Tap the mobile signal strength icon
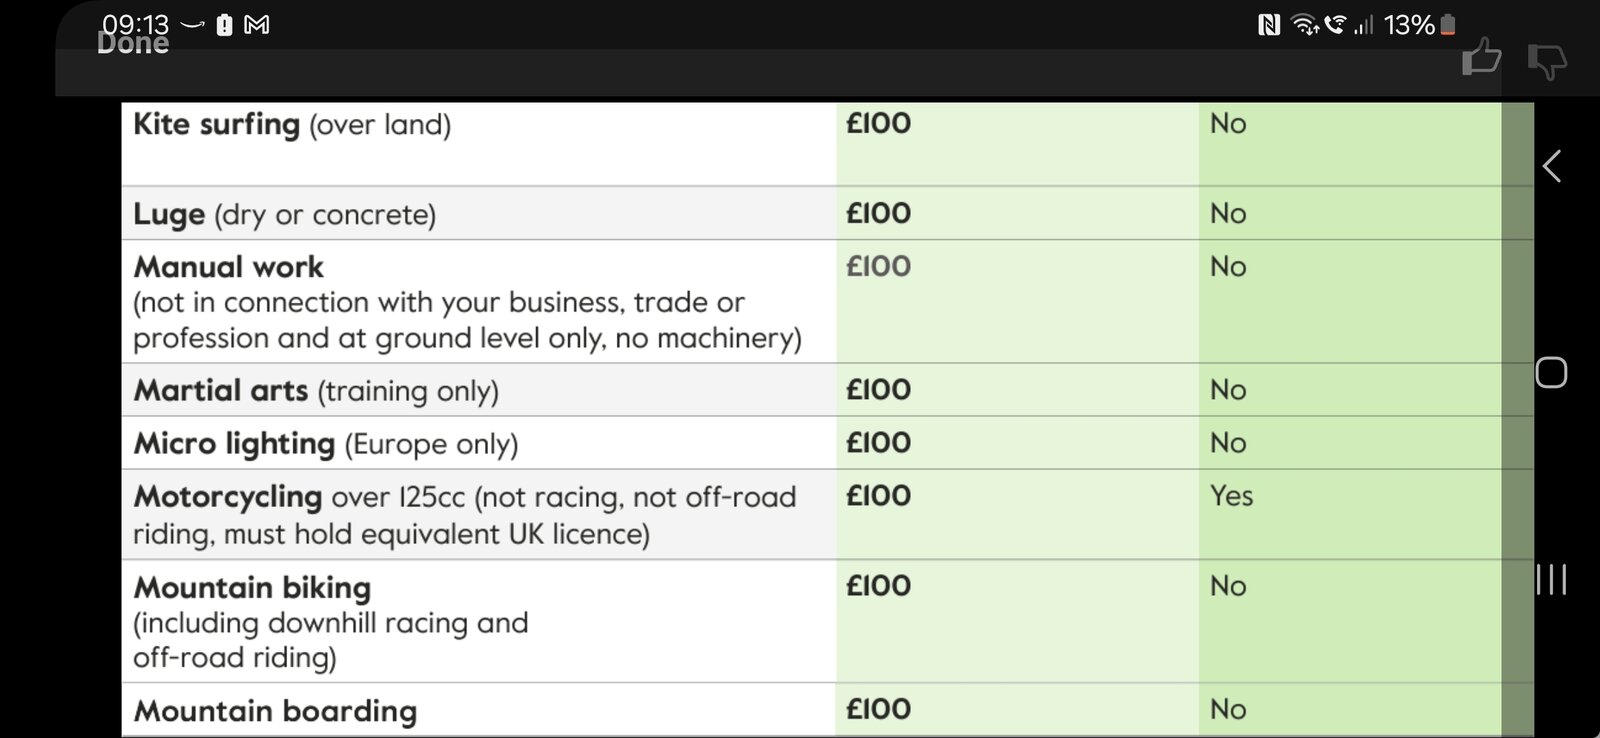This screenshot has height=738, width=1600. (1363, 25)
